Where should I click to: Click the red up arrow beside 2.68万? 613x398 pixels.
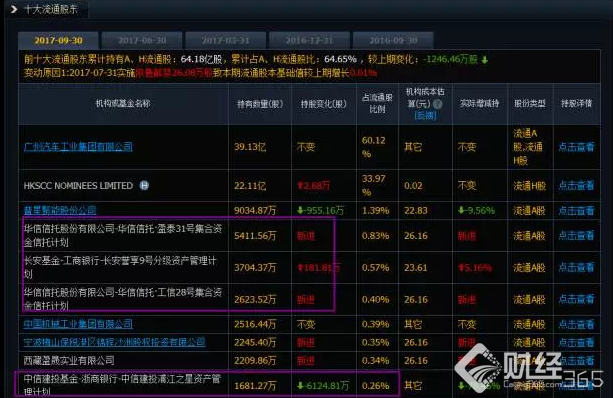(x=300, y=185)
